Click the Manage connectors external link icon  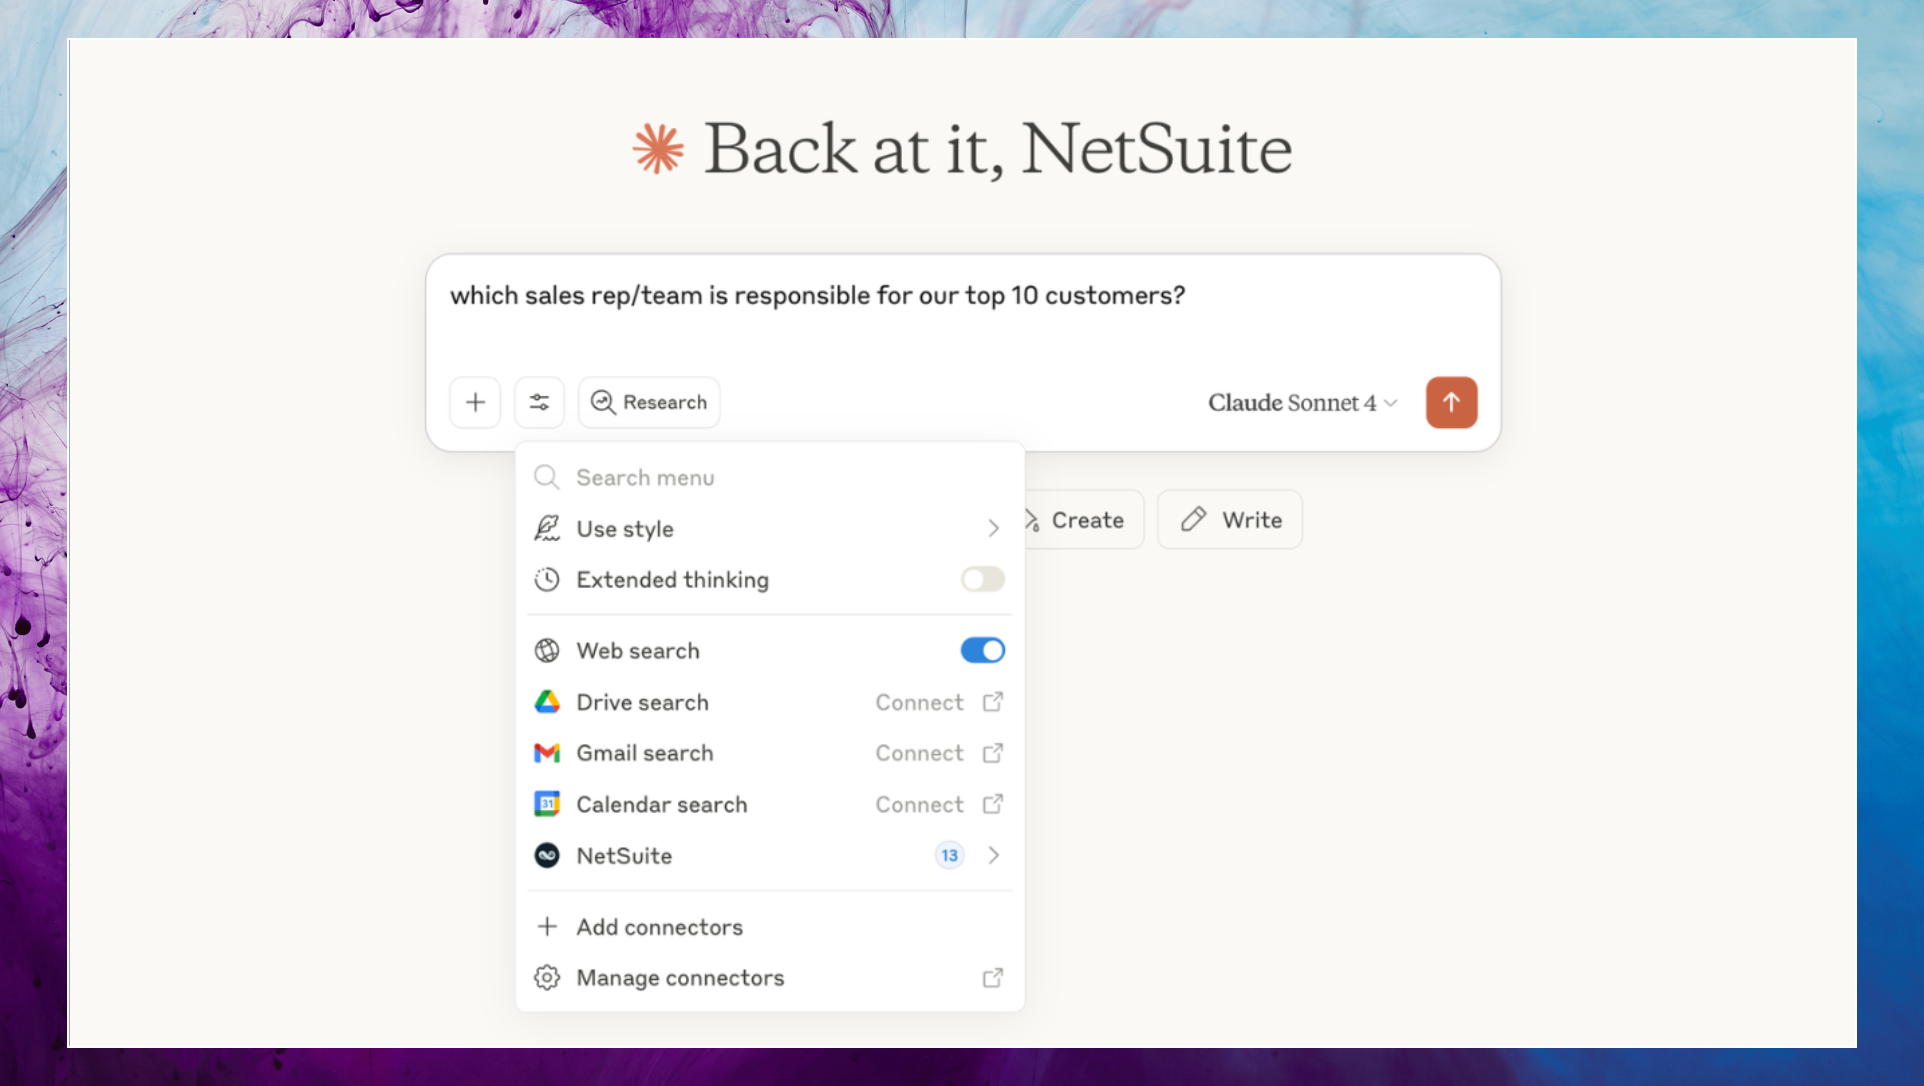(992, 977)
